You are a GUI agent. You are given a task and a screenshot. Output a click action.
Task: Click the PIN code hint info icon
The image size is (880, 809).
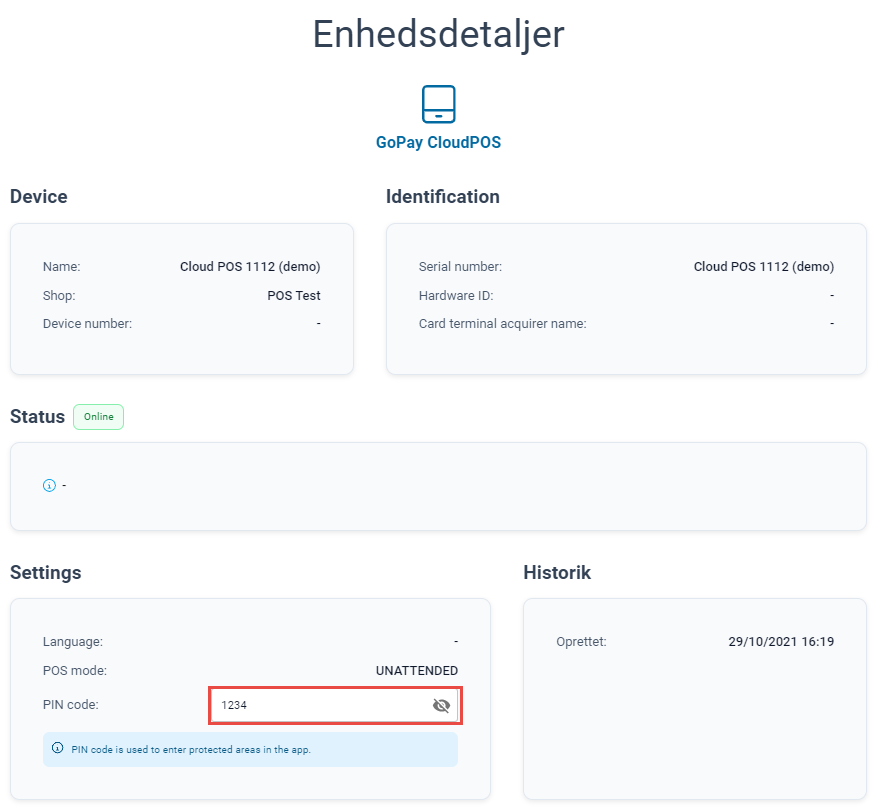point(57,748)
